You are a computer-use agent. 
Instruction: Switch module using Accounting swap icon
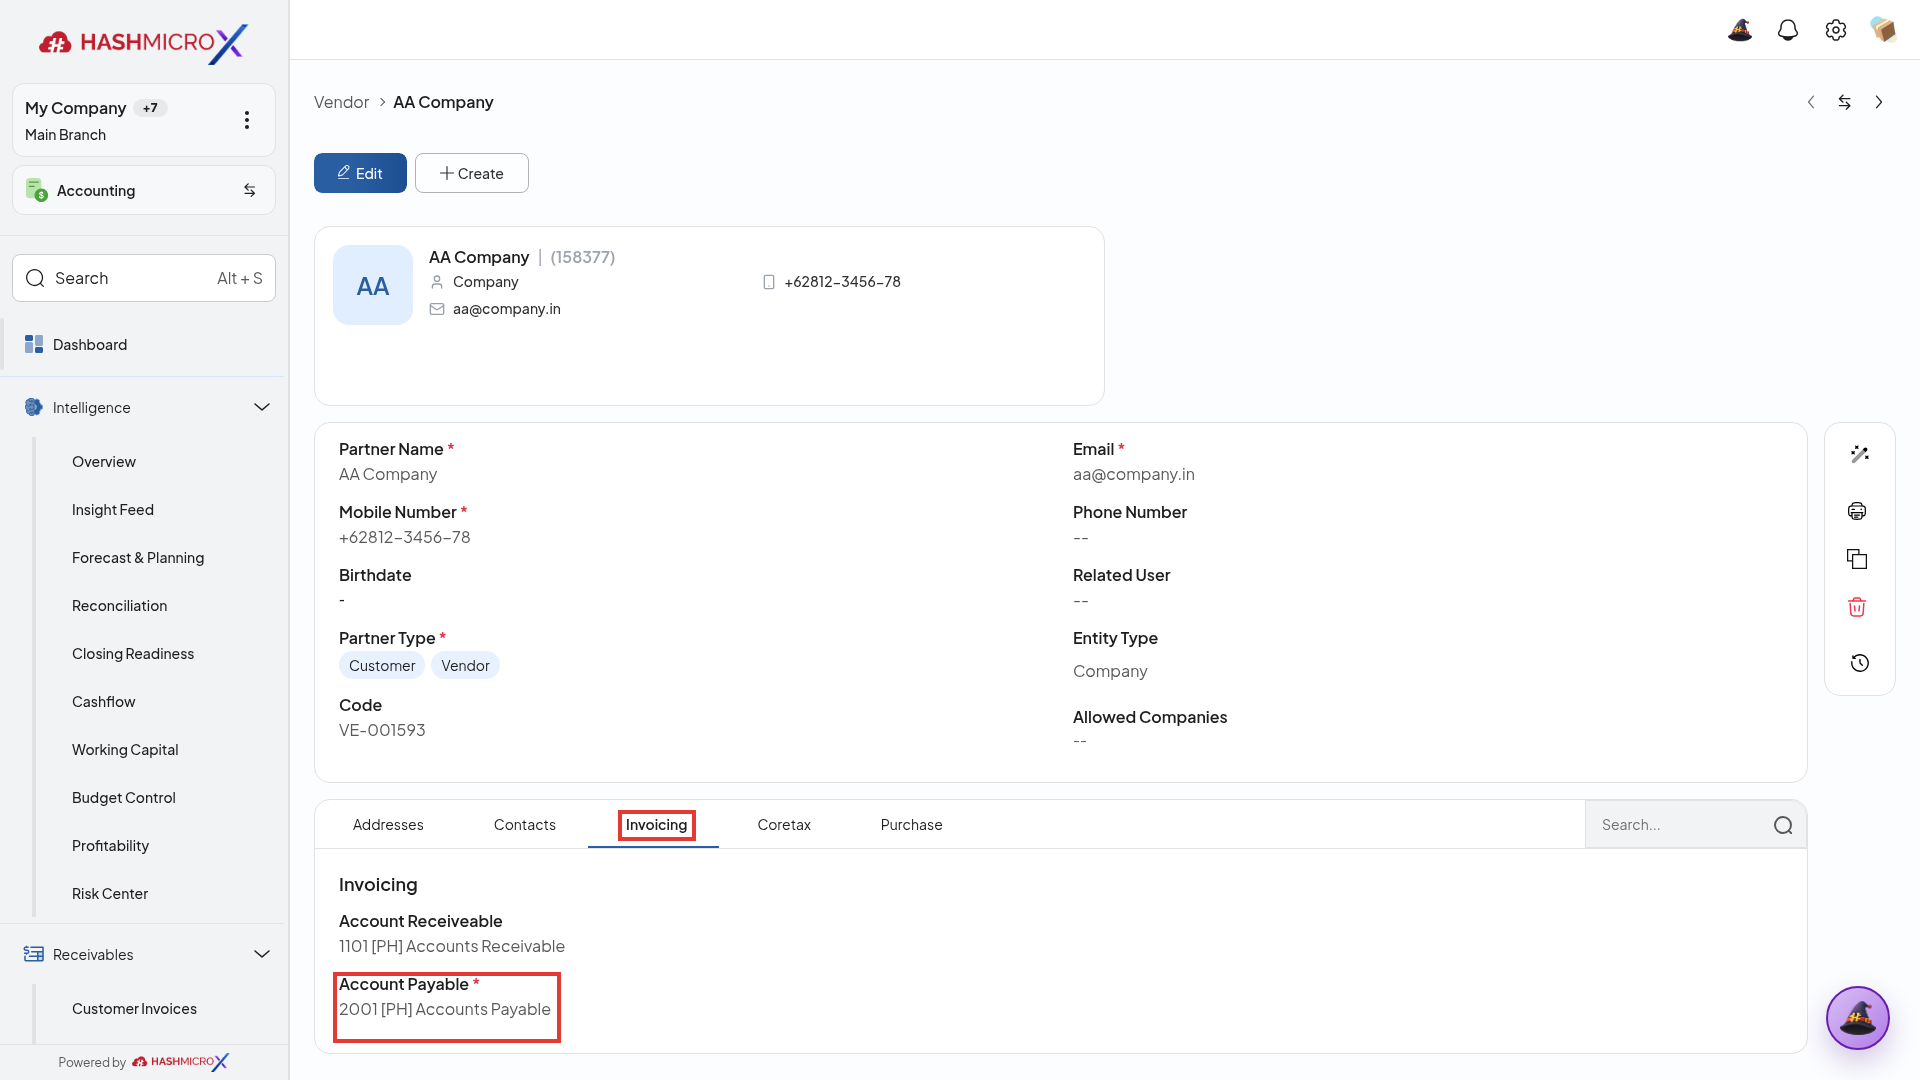click(x=250, y=190)
